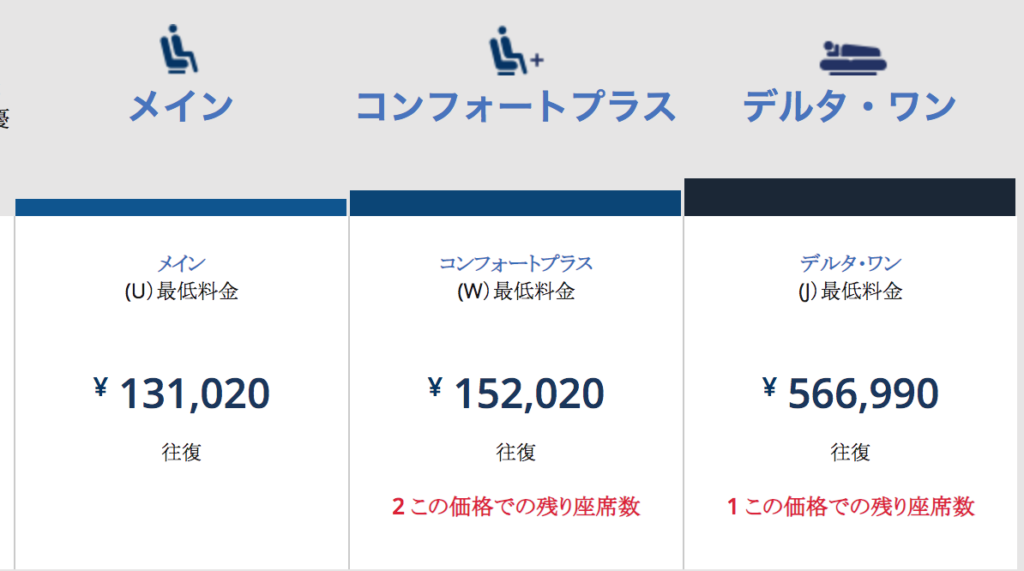
Task: Click the (U) 最低料金 label
Action: (x=182, y=291)
